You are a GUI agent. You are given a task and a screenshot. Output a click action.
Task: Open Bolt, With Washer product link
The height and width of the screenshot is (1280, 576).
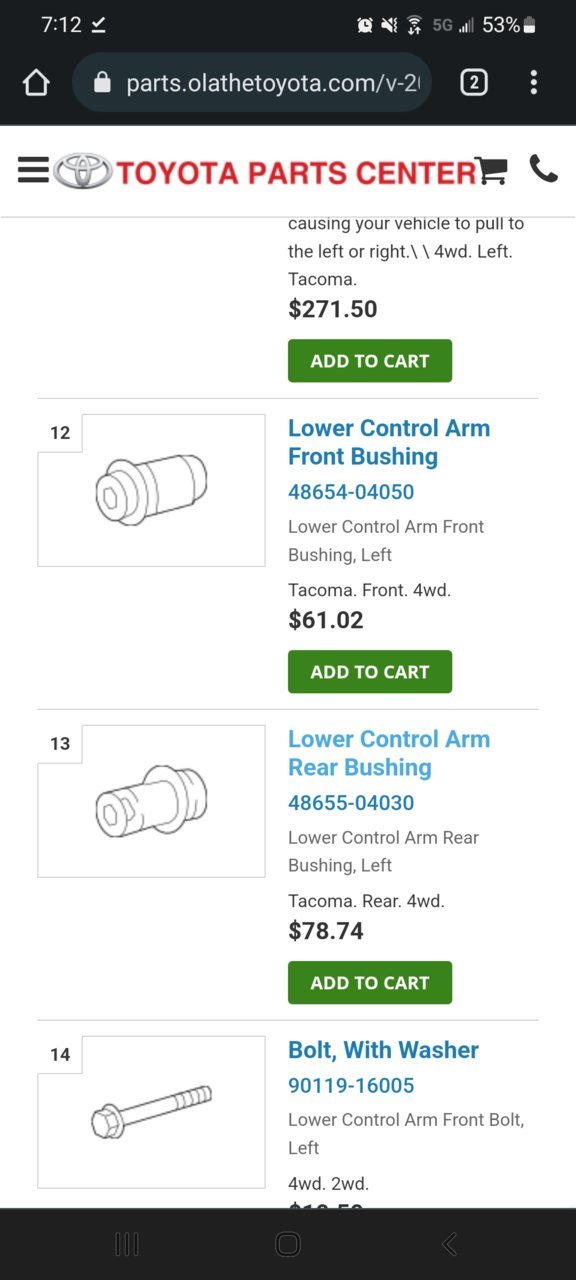[383, 1050]
